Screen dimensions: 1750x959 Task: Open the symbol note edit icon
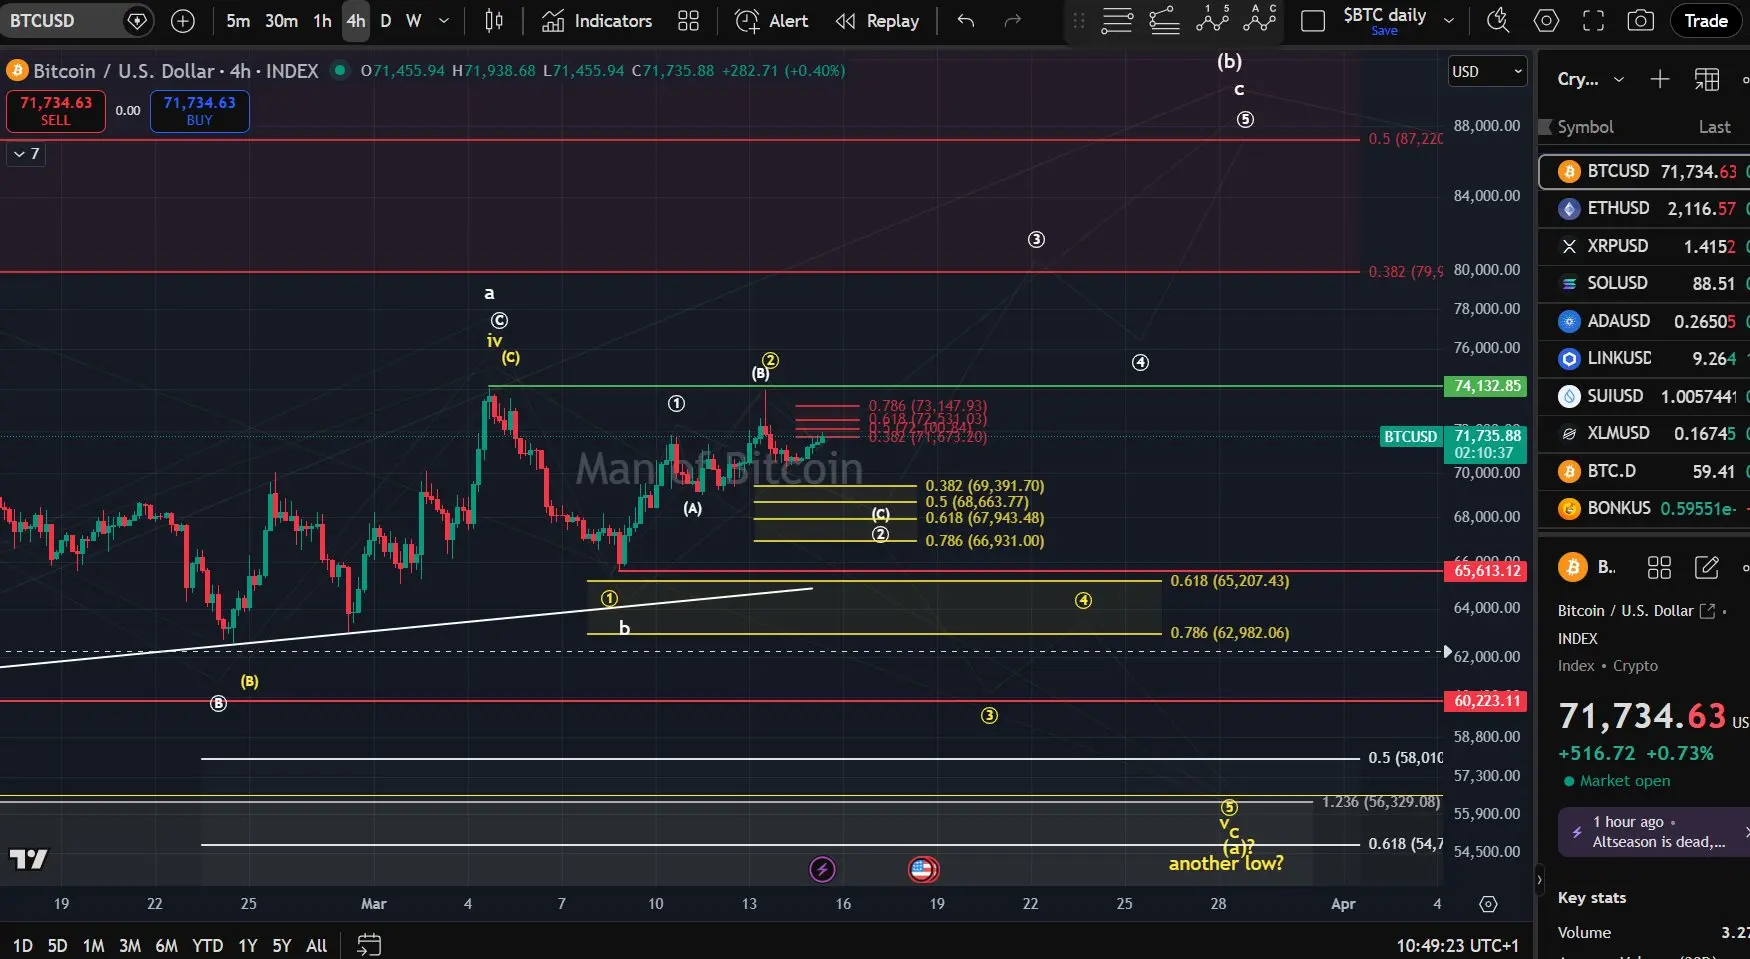tap(1707, 568)
